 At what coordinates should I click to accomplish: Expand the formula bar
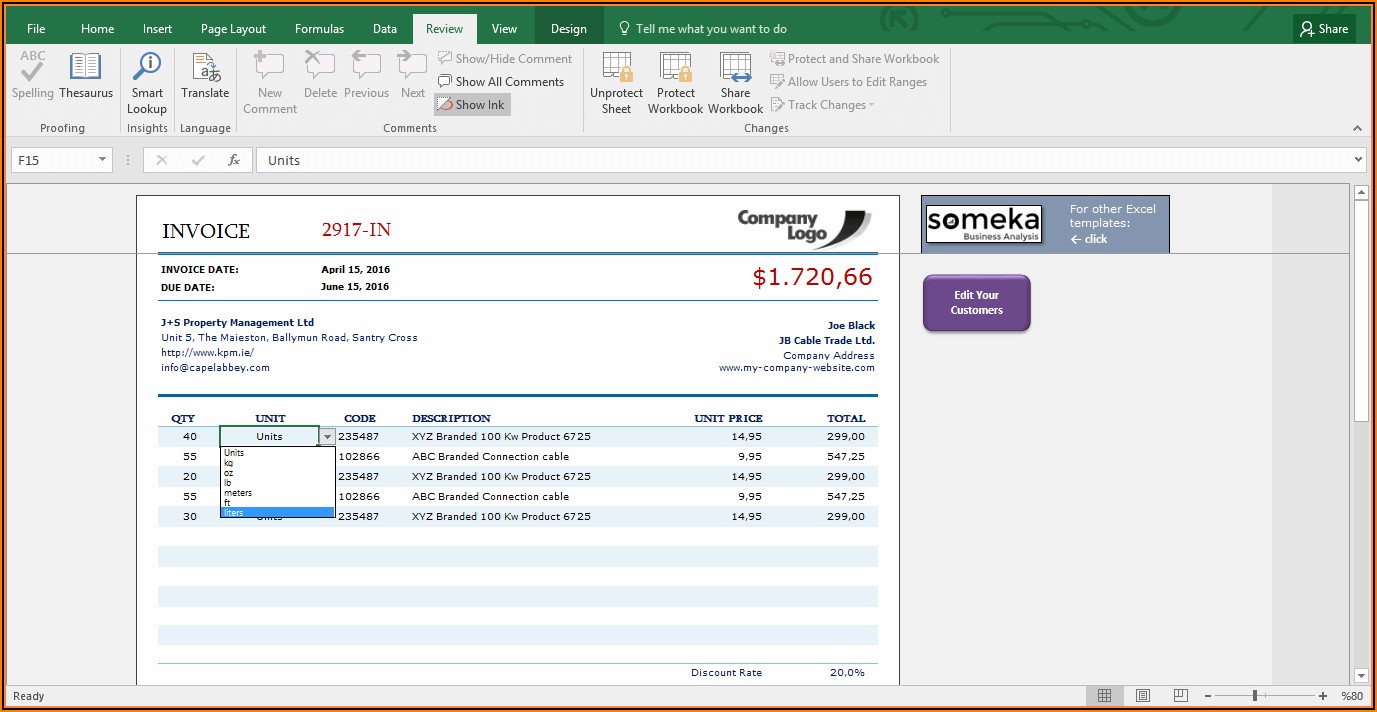1358,160
